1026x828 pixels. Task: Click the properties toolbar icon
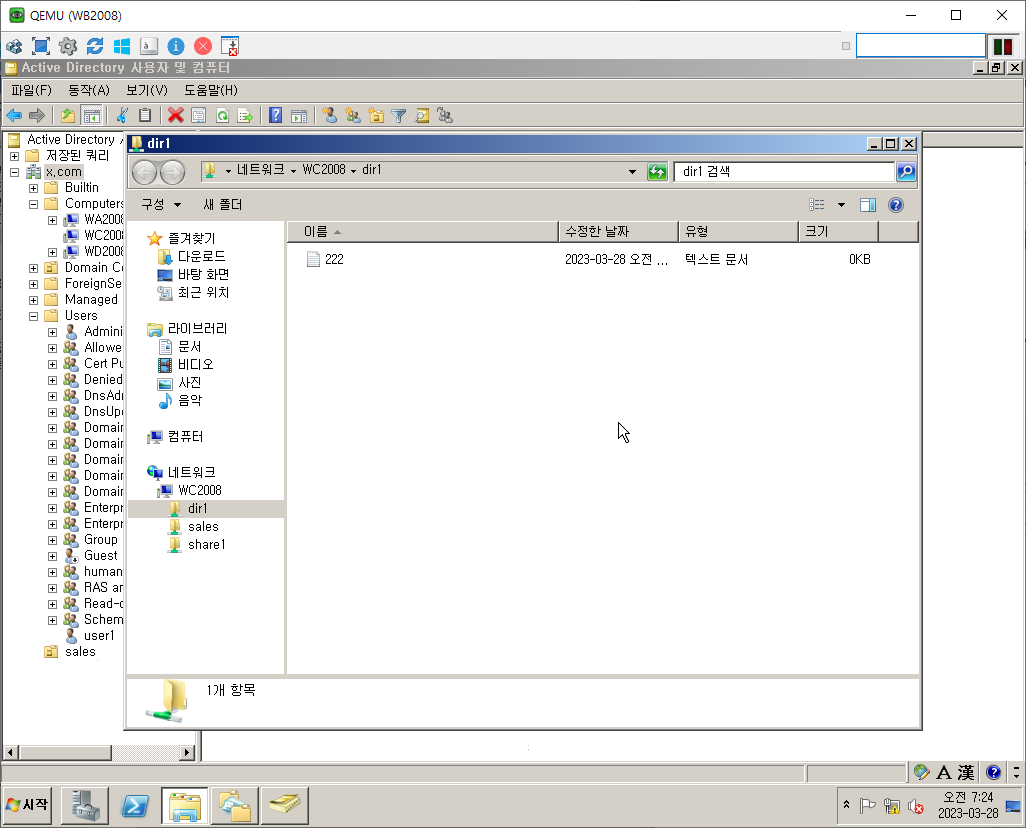(198, 116)
